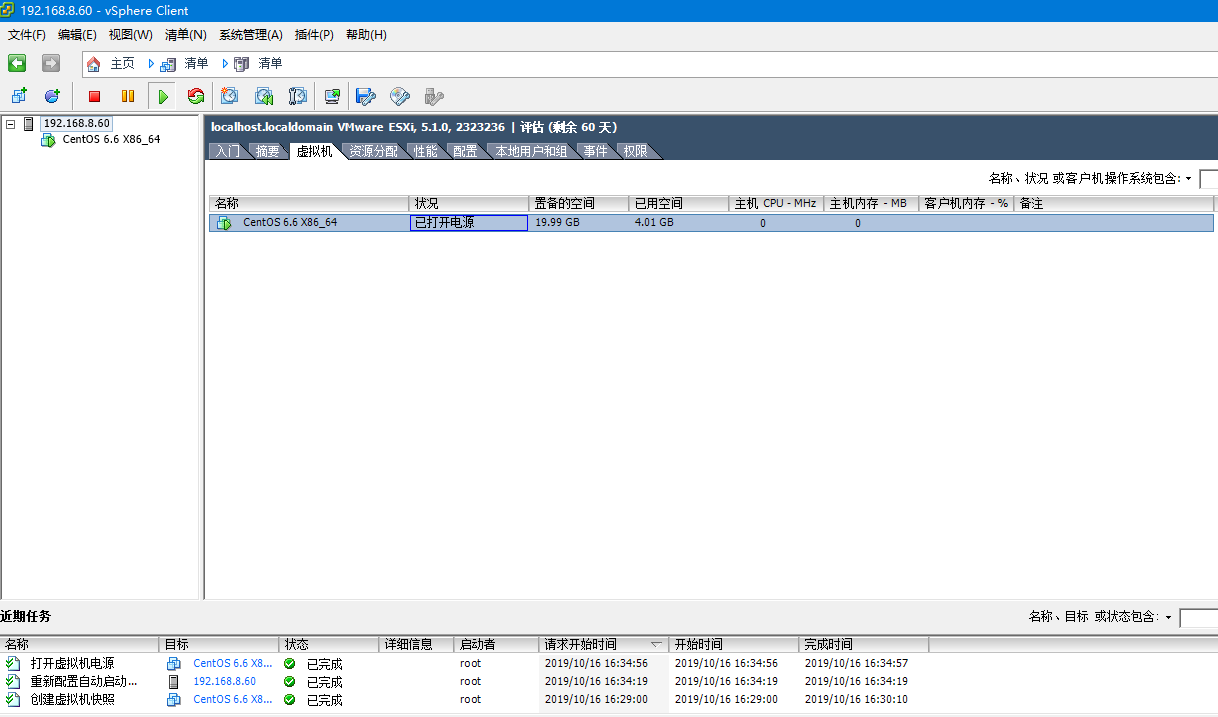The height and width of the screenshot is (717, 1218).
Task: Click the recent tasks filter input field
Action: pyautogui.click(x=1199, y=617)
